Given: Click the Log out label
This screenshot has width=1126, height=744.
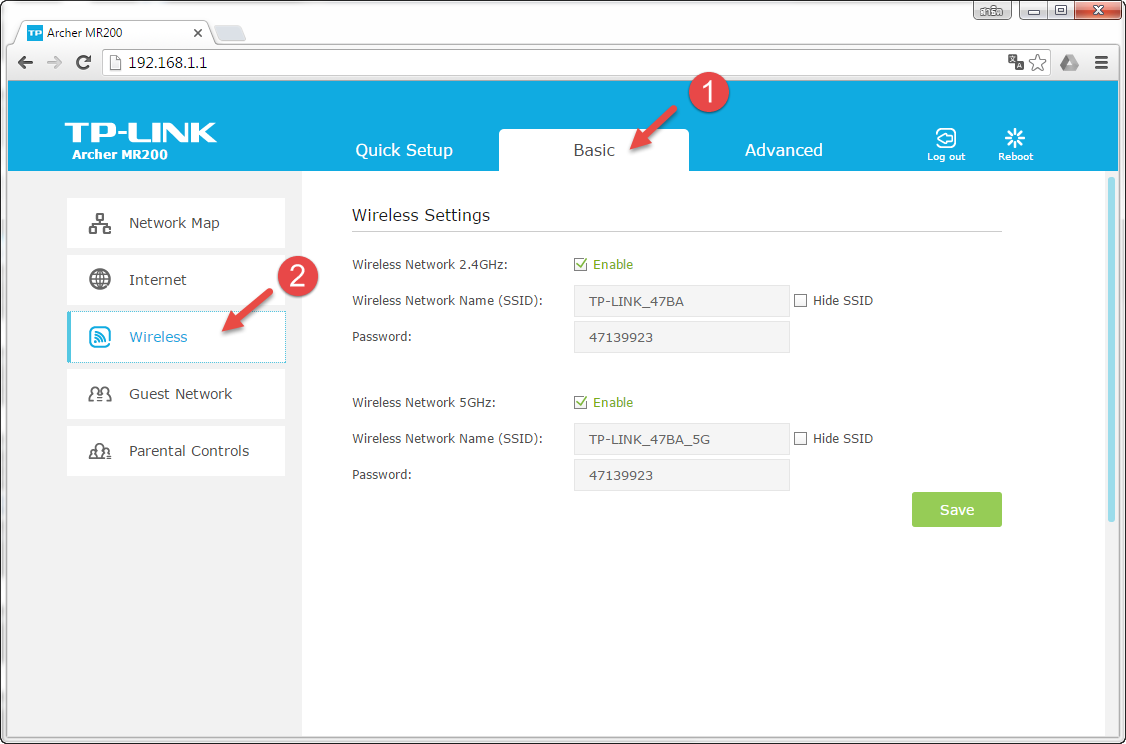Looking at the screenshot, I should click(946, 157).
